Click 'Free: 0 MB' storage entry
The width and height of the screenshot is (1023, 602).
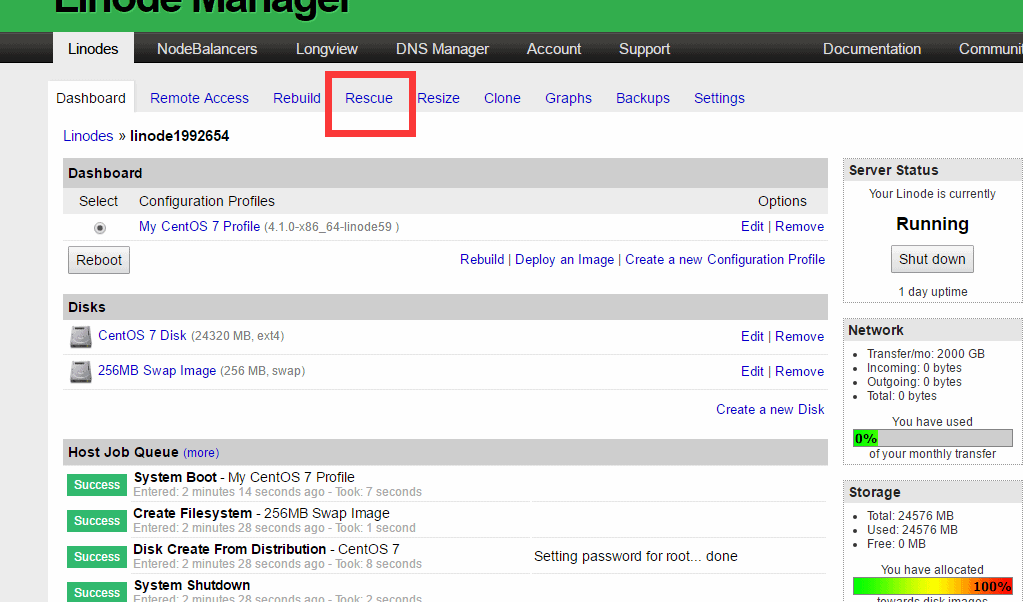[896, 543]
